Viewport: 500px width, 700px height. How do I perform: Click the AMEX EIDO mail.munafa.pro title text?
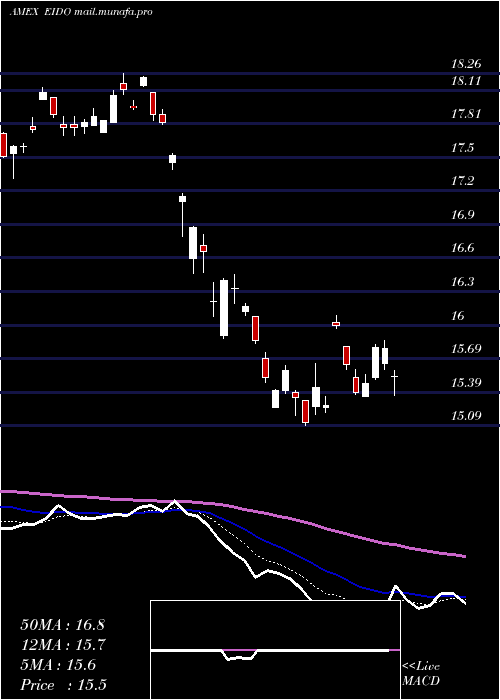81,12
